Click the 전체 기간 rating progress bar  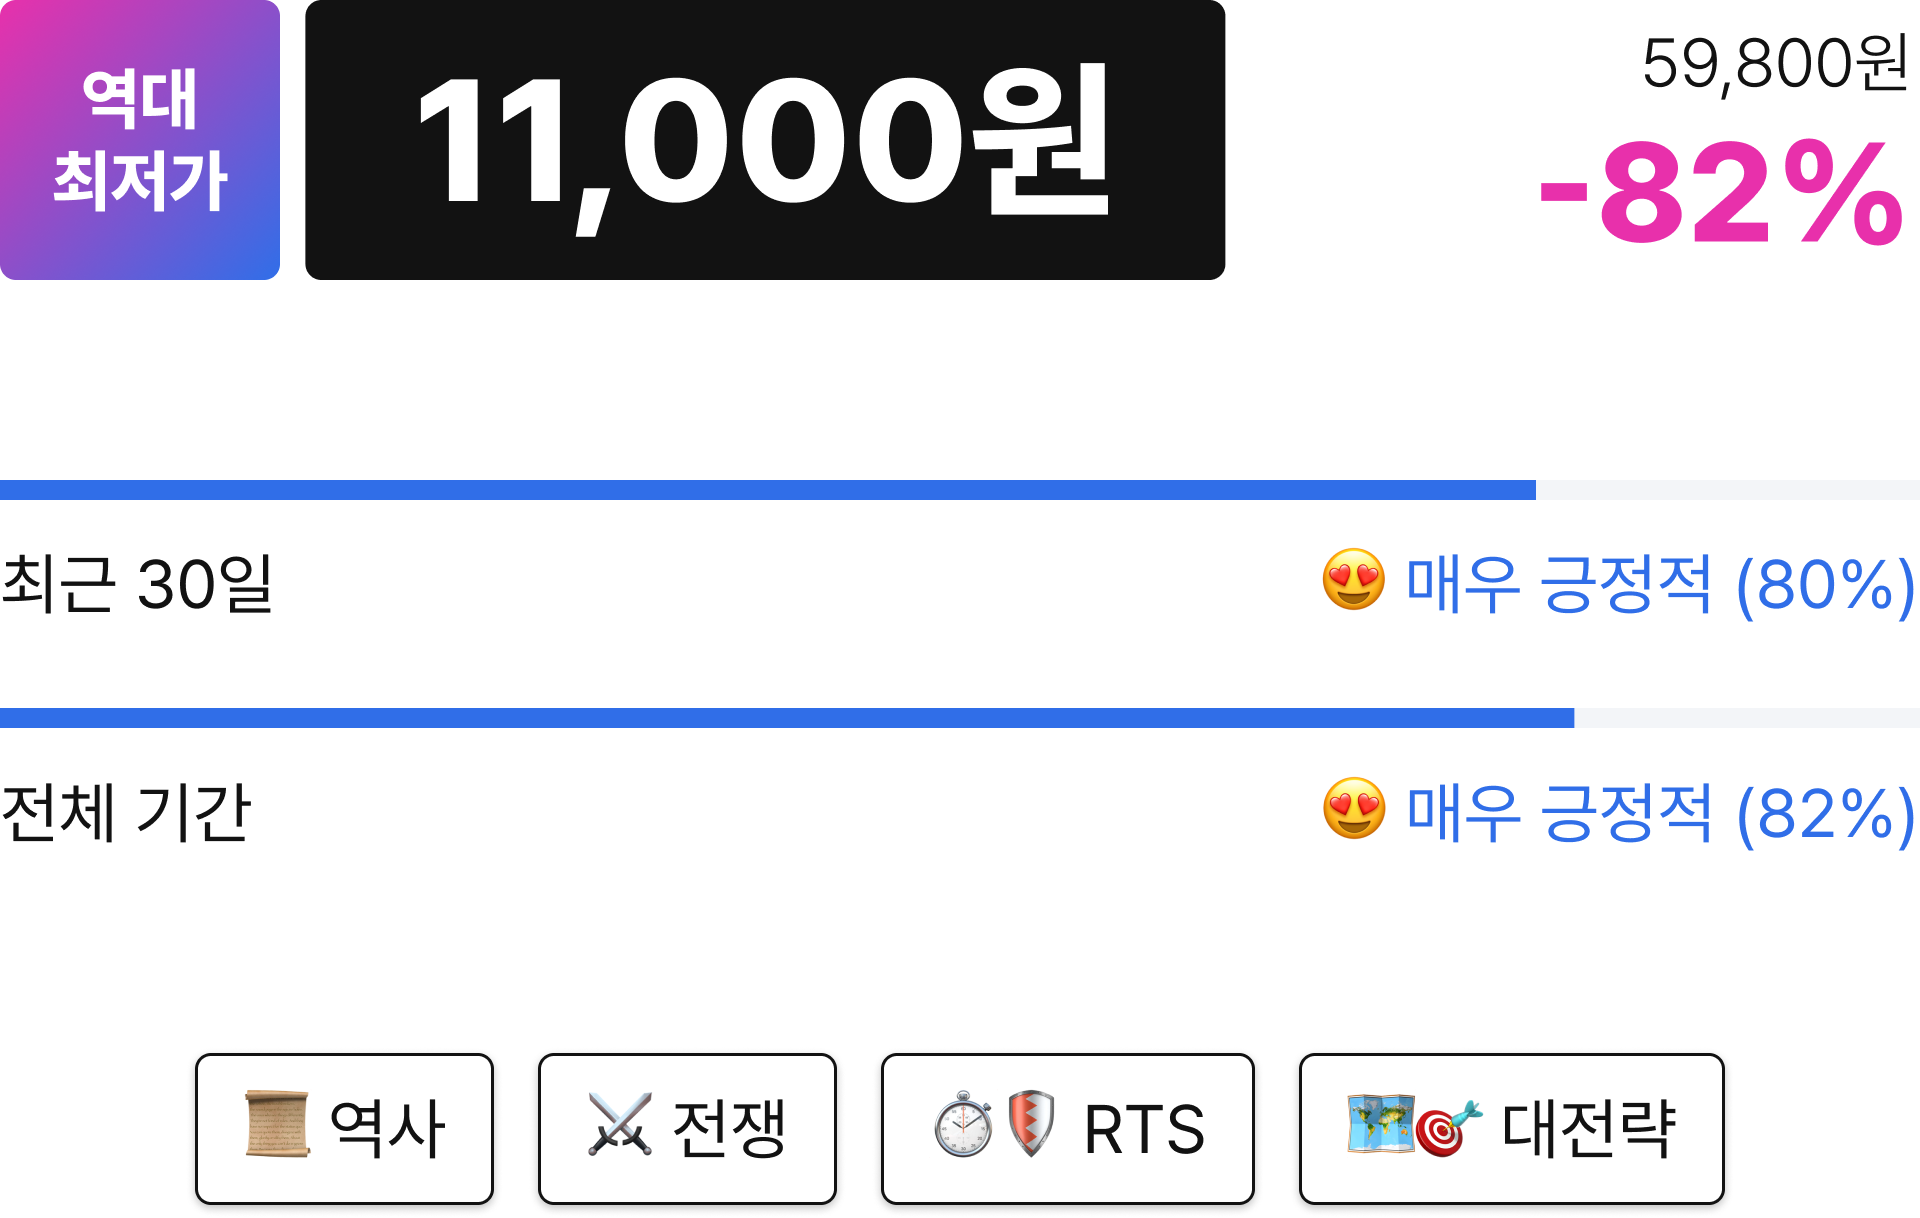(x=960, y=718)
